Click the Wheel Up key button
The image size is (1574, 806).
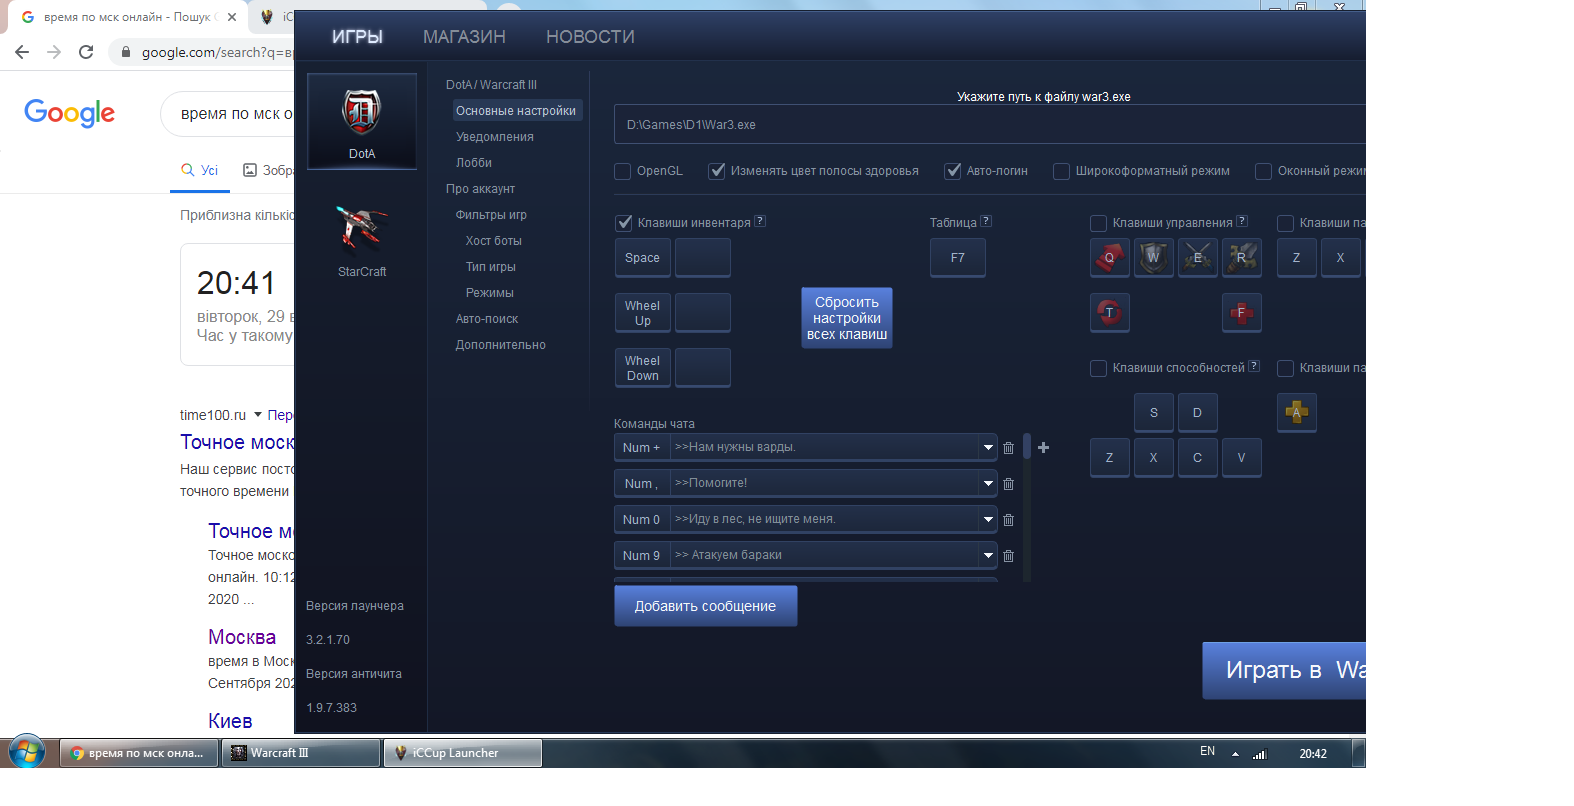pos(642,313)
